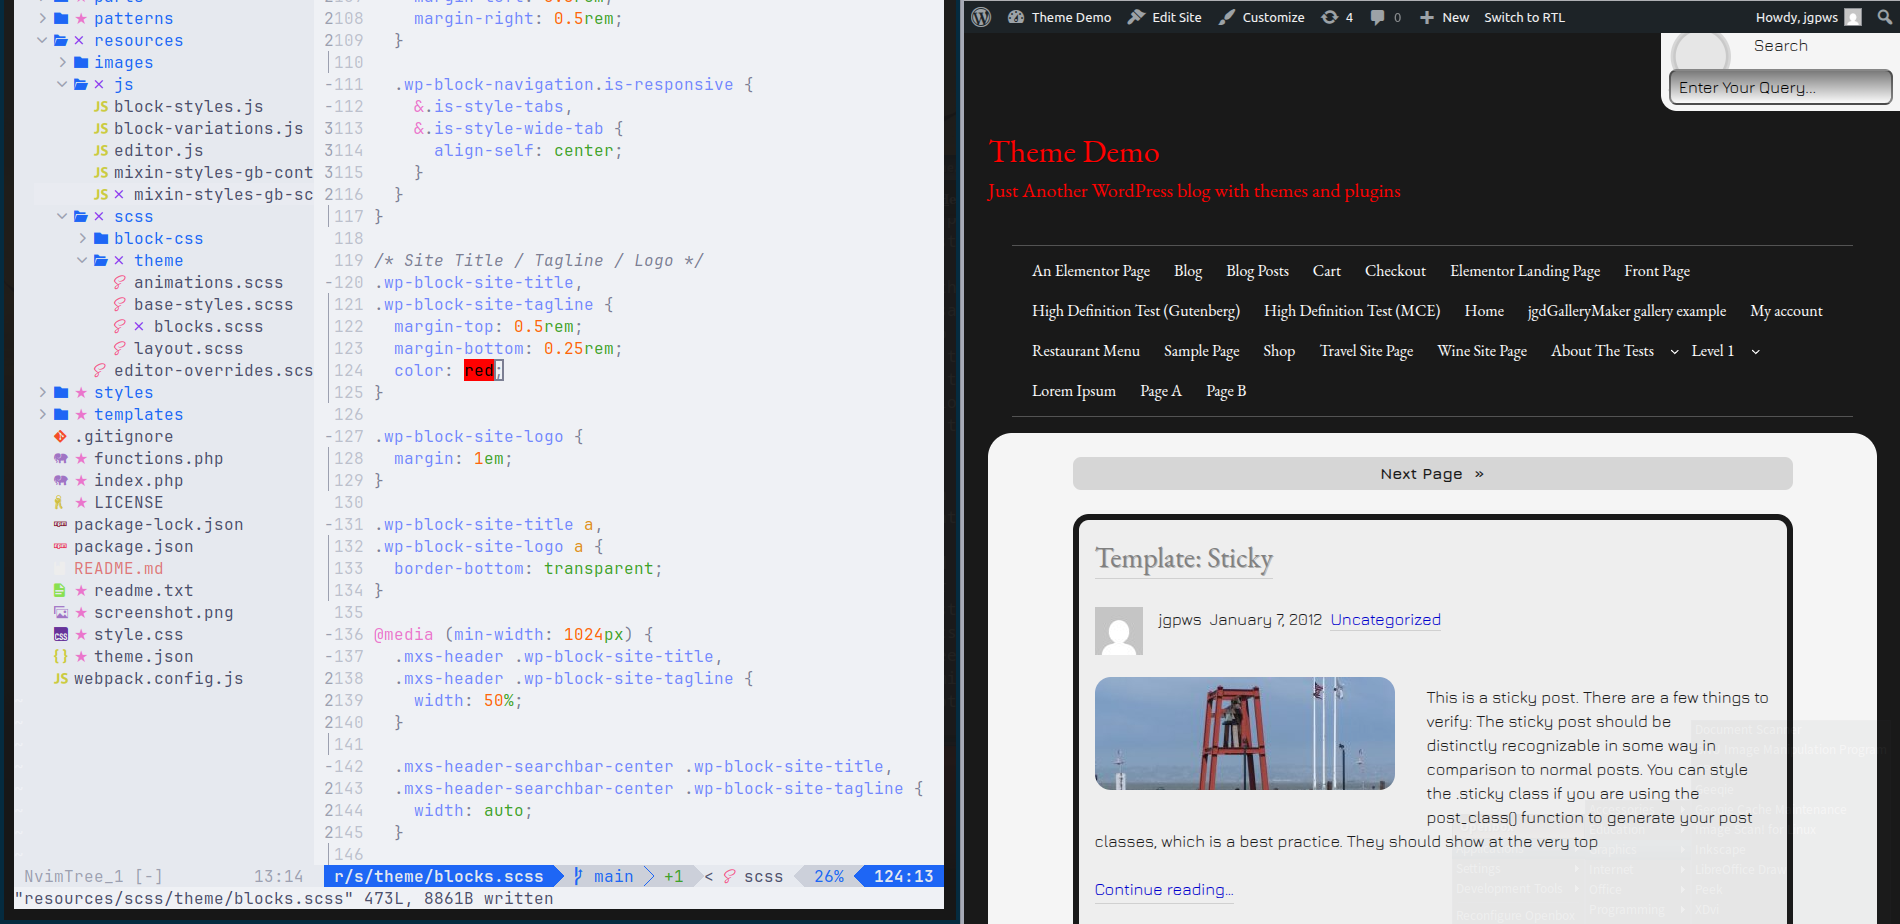Screen dimensions: 1900x924
Task: Expand the block-css folder
Action: coord(82,239)
